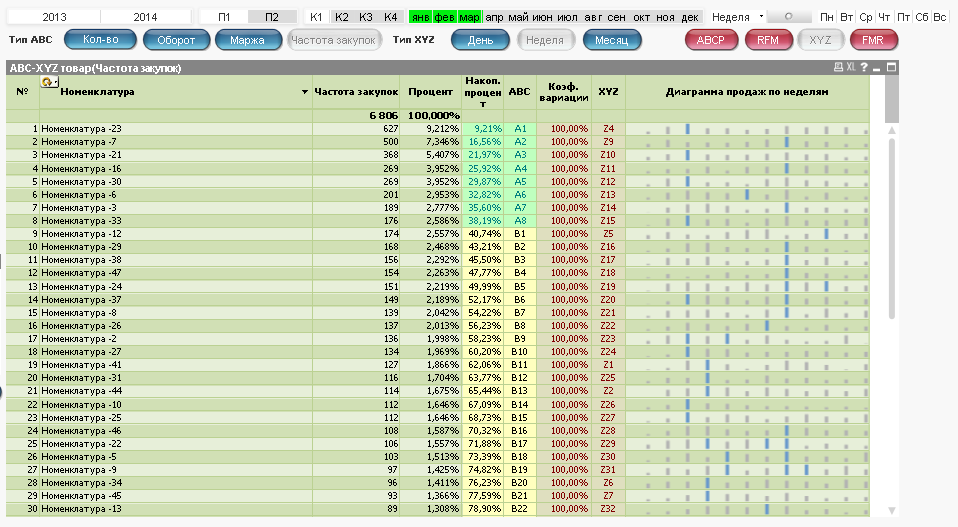The image size is (958, 527).
Task: Select День as the XYZ type
Action: point(480,40)
